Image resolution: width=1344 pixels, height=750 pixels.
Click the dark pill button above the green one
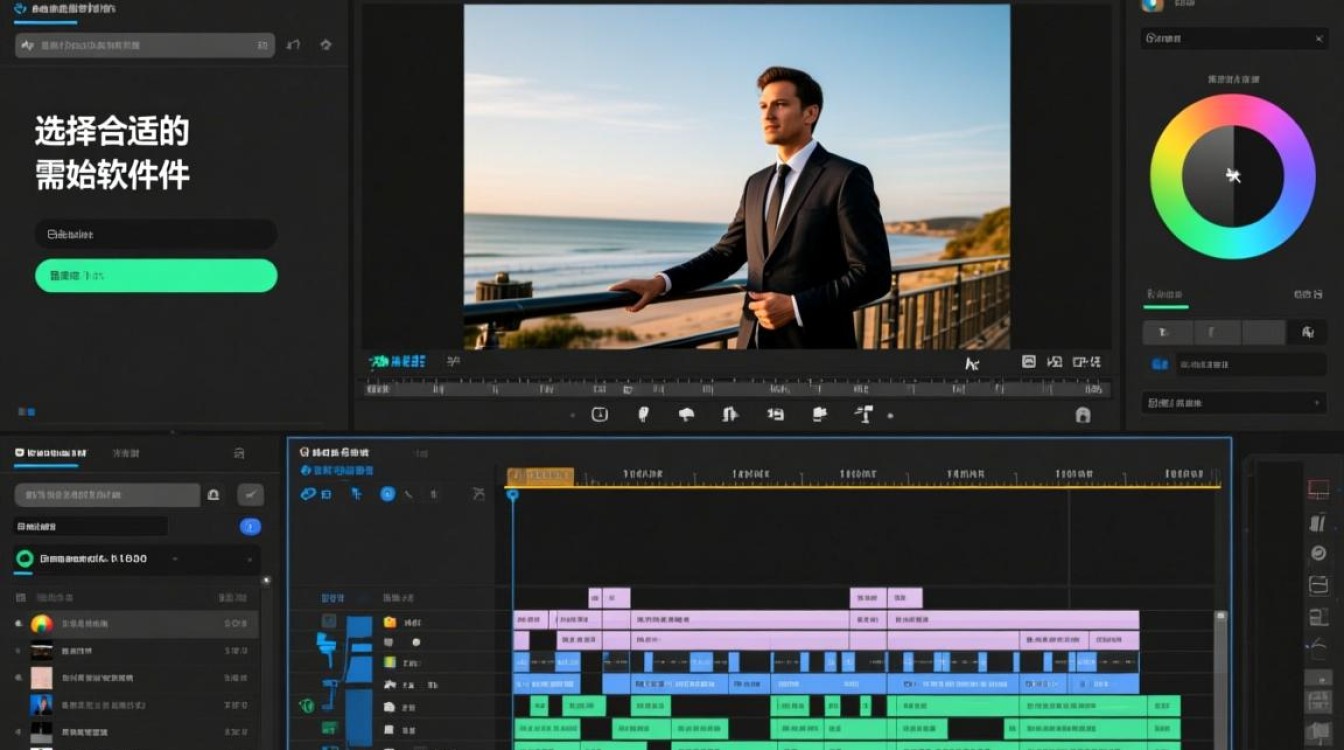point(156,234)
